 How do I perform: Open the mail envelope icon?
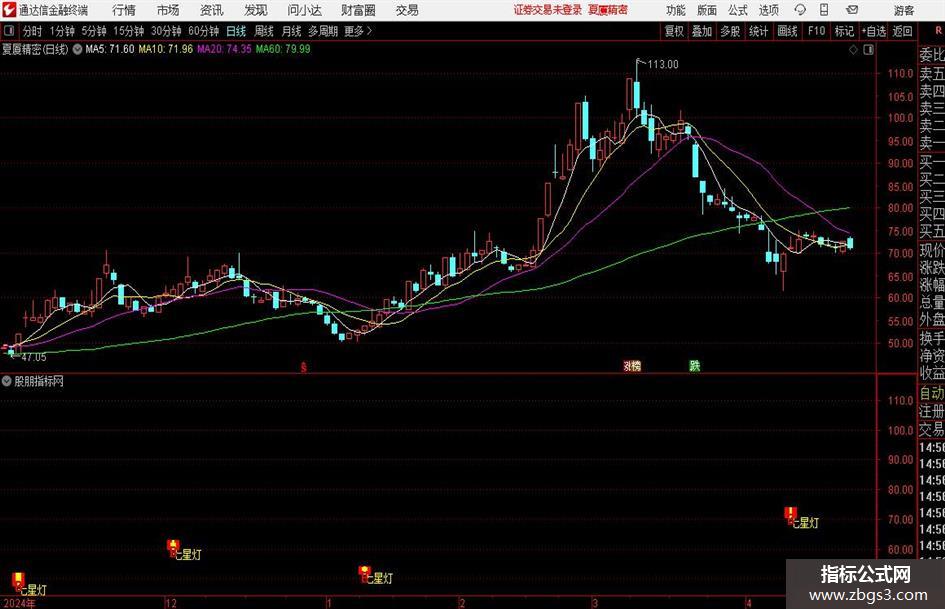[x=852, y=10]
